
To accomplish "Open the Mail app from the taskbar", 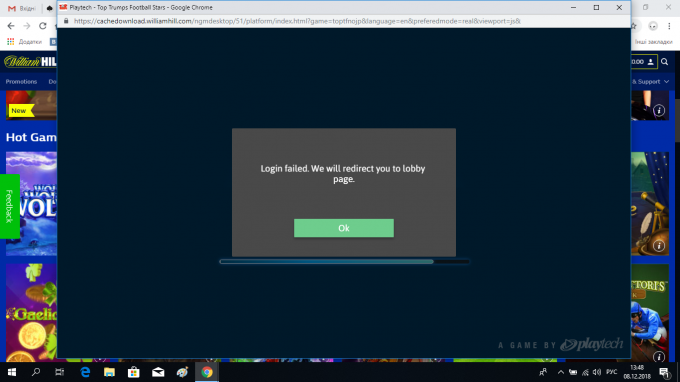I will 158,372.
